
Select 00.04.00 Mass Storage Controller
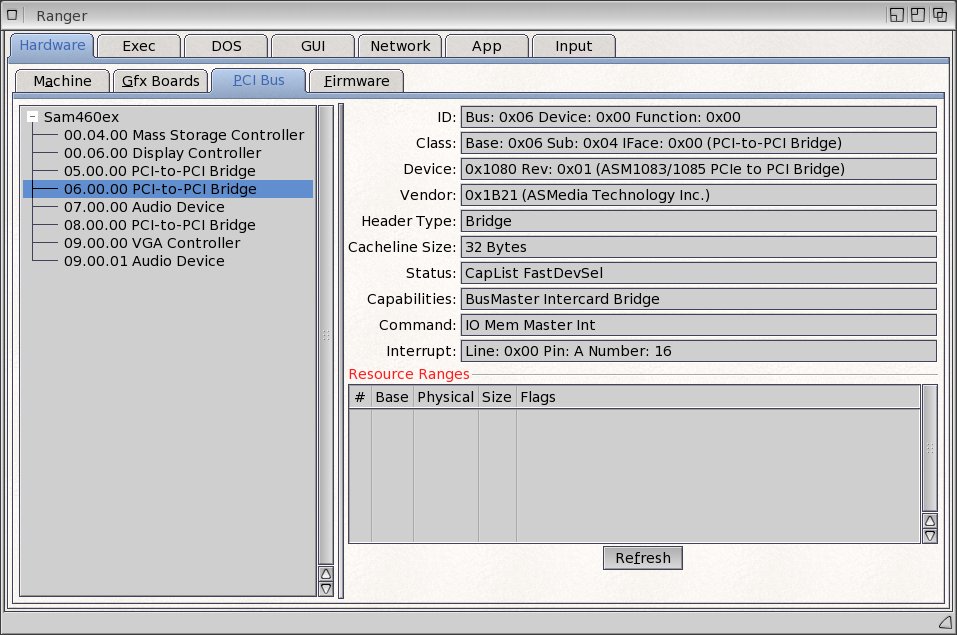[183, 135]
